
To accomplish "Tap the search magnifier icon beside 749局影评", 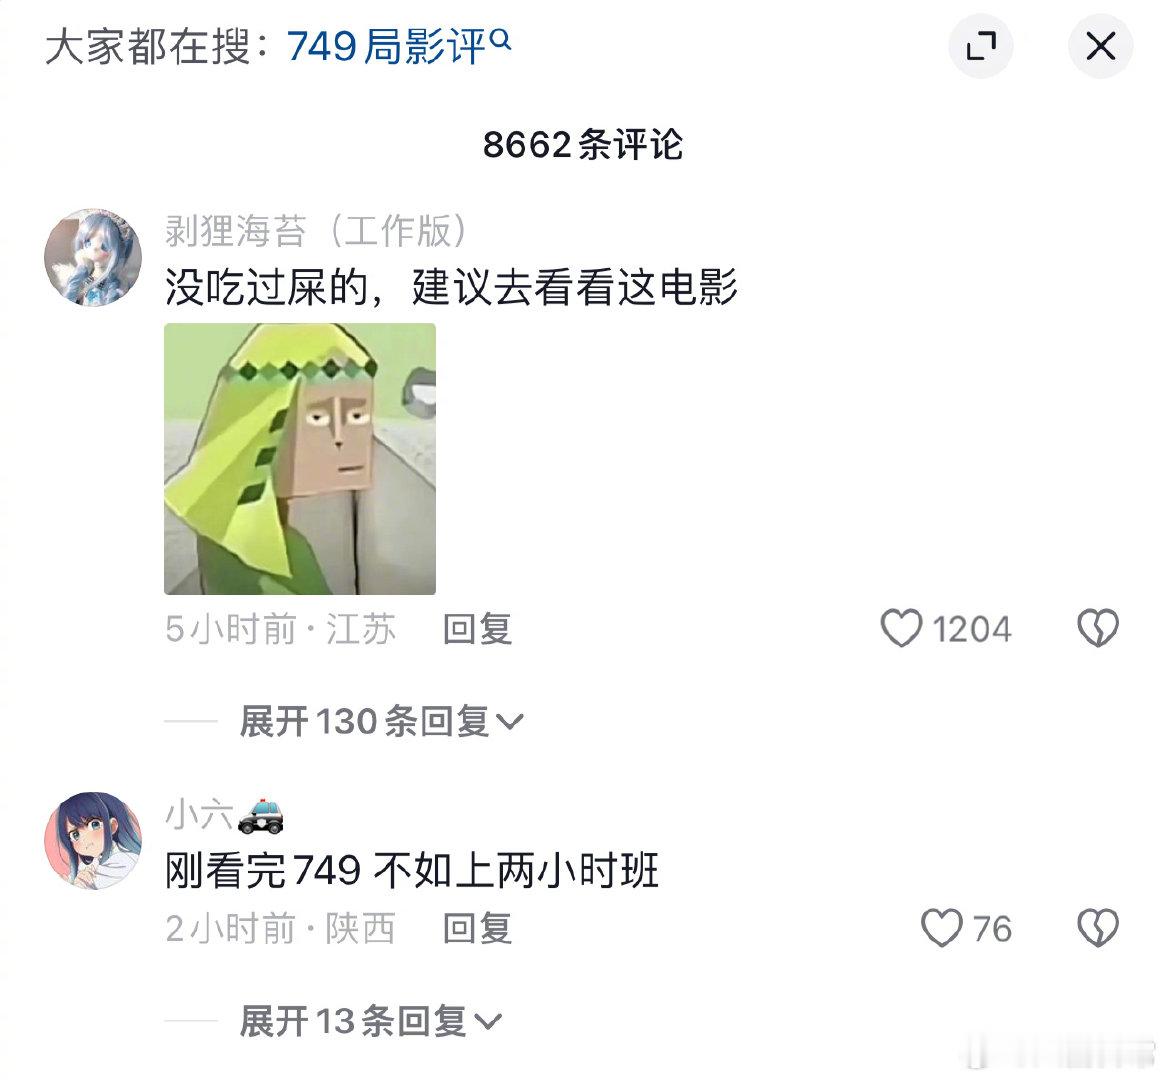I will pyautogui.click(x=501, y=39).
